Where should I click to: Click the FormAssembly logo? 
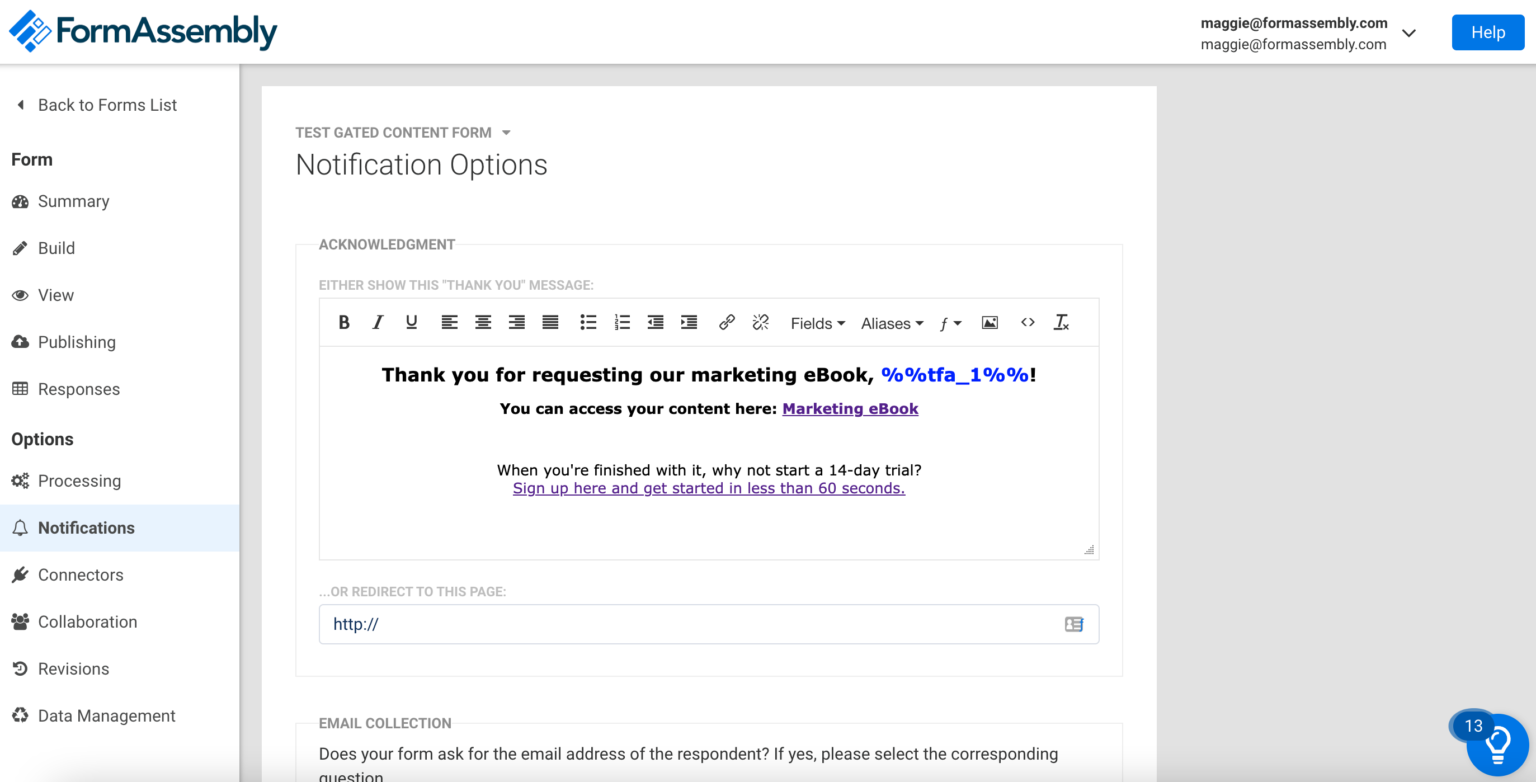pos(143,32)
